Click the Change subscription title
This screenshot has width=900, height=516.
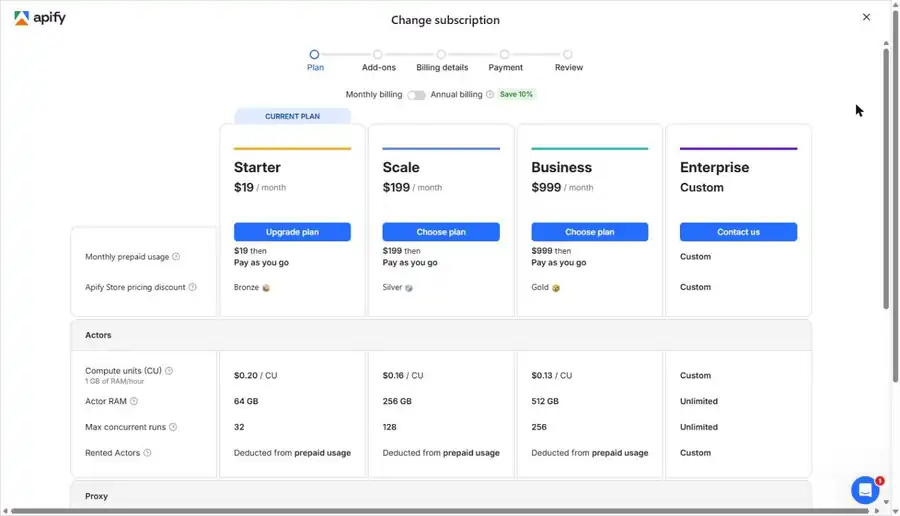pos(445,20)
